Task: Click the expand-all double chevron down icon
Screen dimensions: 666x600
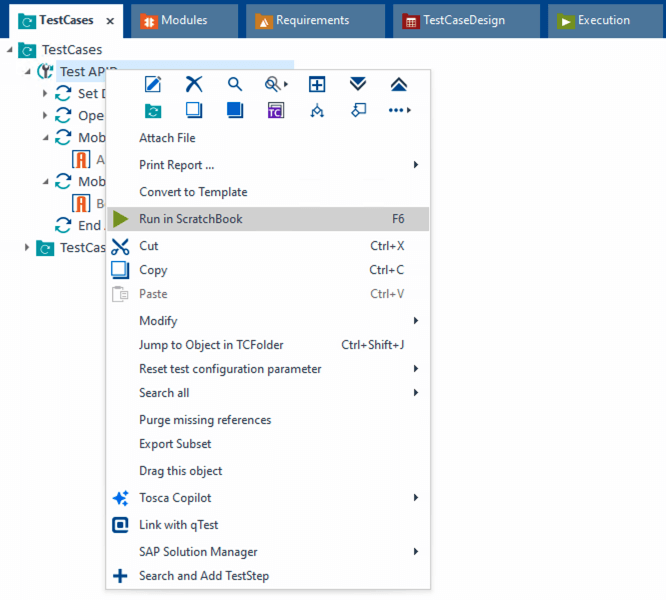Action: pos(358,84)
